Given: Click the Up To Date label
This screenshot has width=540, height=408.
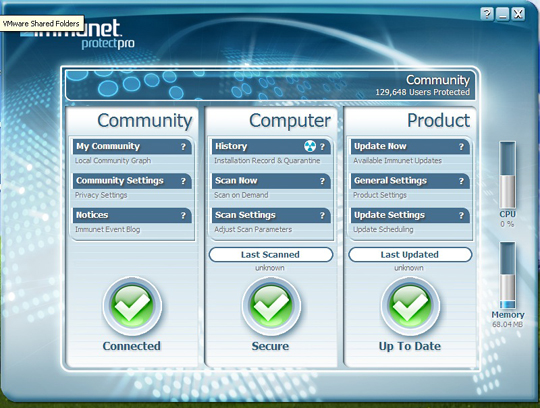Looking at the screenshot, I should click(410, 346).
